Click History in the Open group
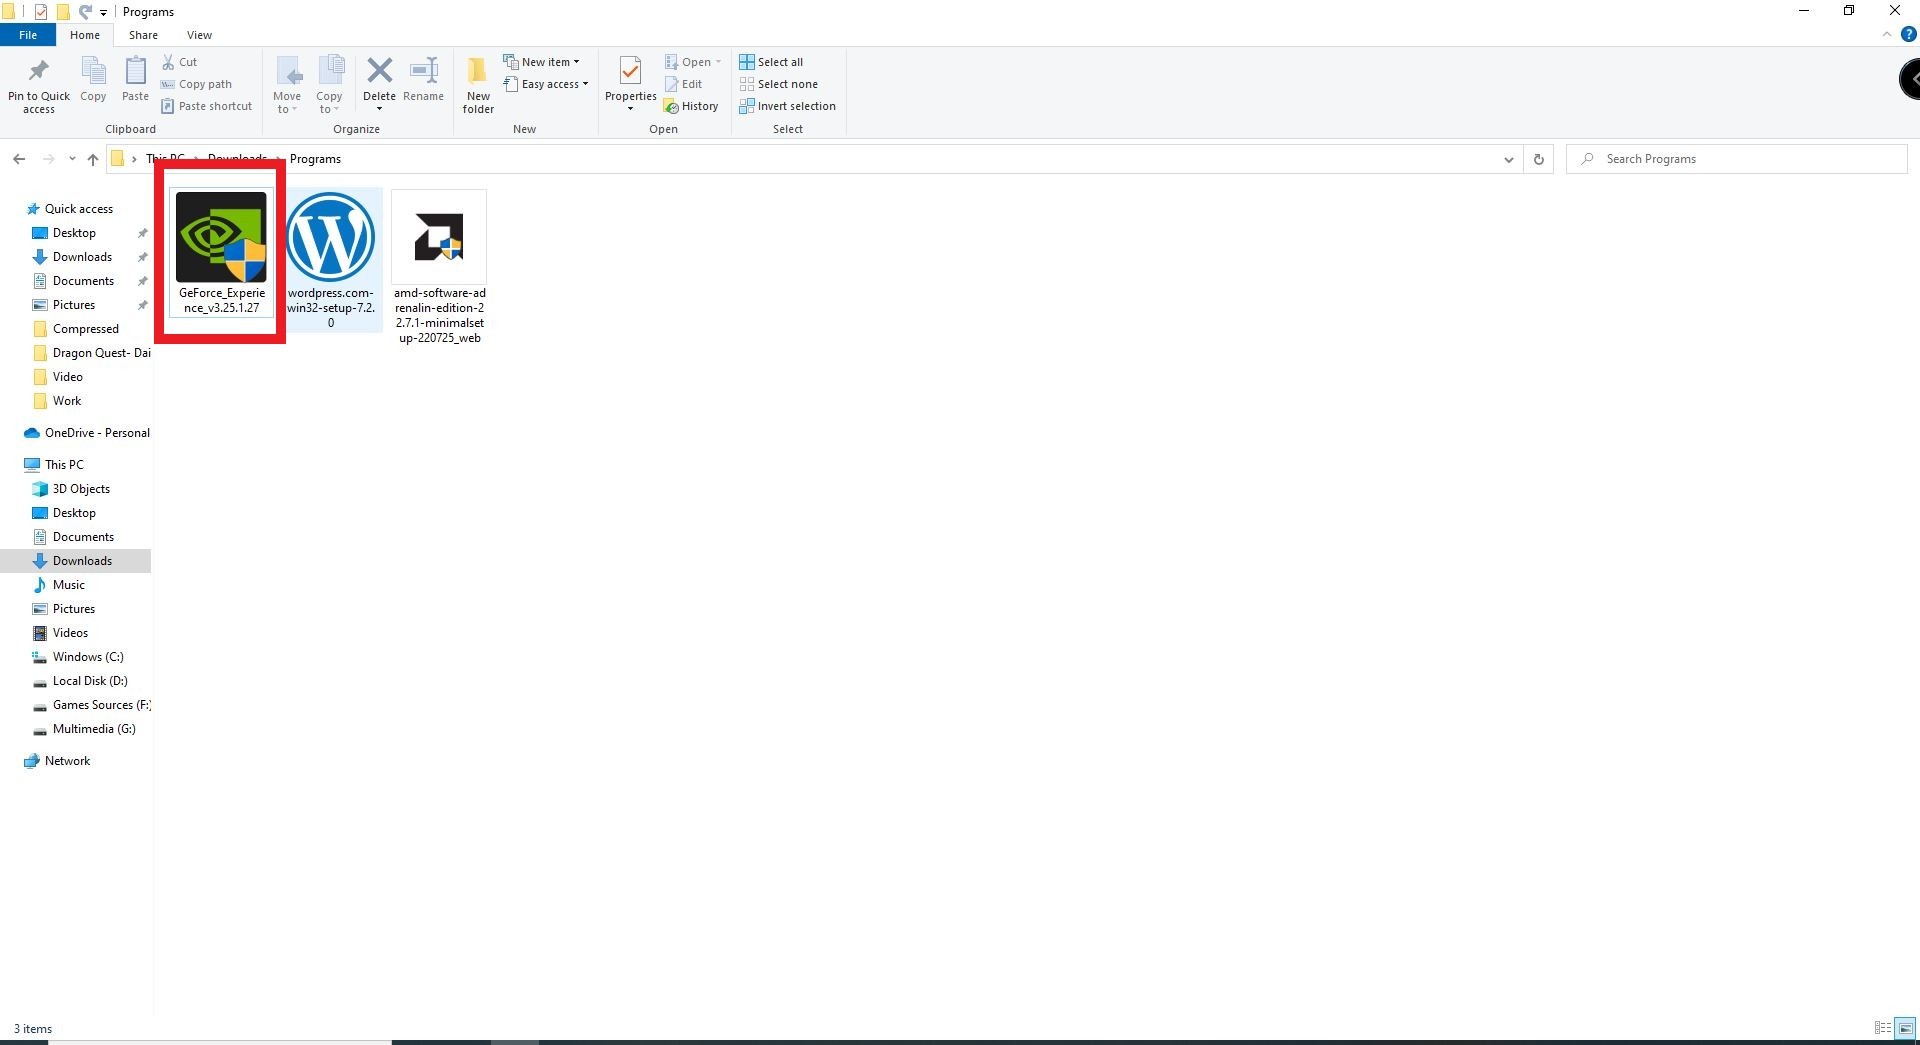1920x1045 pixels. pos(691,106)
